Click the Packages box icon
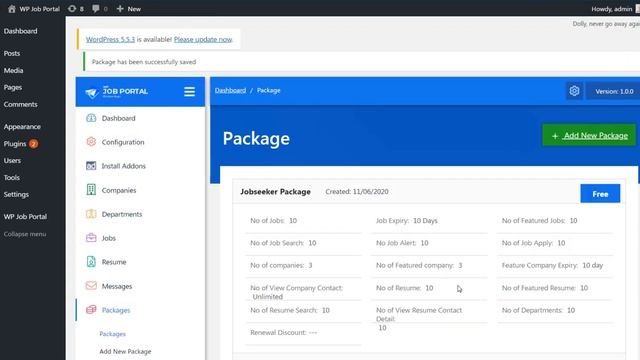640x360 pixels. tap(91, 310)
